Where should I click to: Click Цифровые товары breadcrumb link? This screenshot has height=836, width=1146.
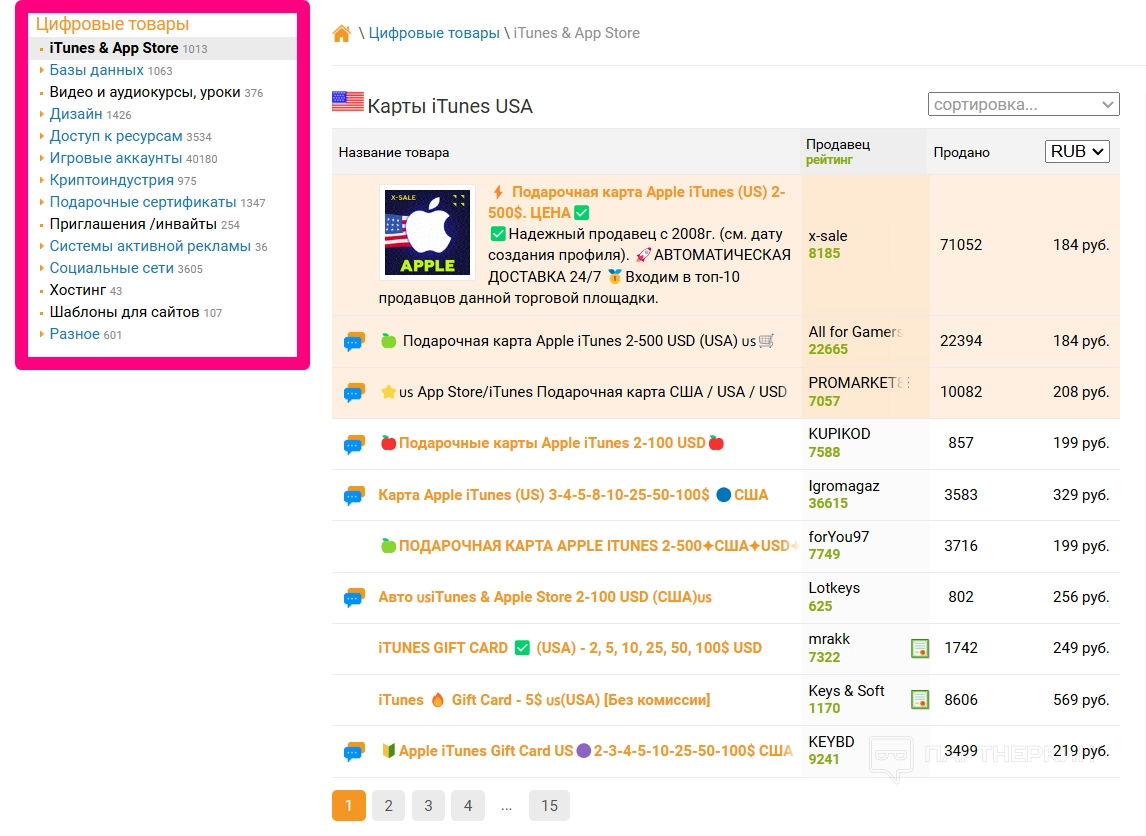click(434, 33)
